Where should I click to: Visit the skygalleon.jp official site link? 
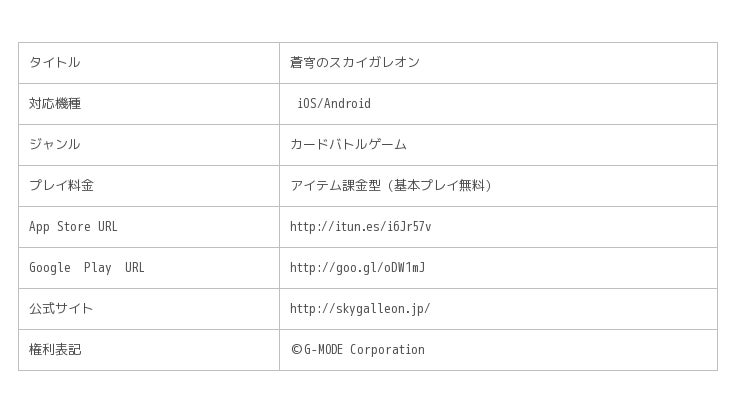tap(360, 309)
